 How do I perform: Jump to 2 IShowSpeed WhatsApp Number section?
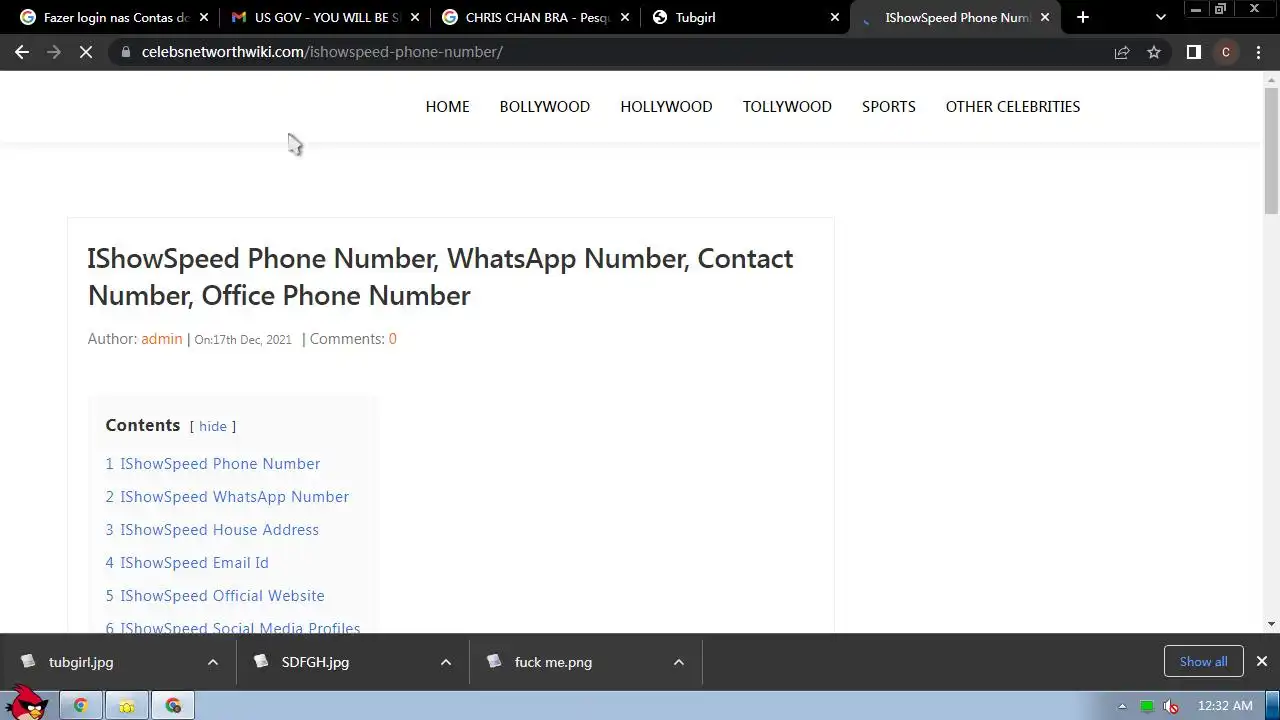[x=227, y=497]
